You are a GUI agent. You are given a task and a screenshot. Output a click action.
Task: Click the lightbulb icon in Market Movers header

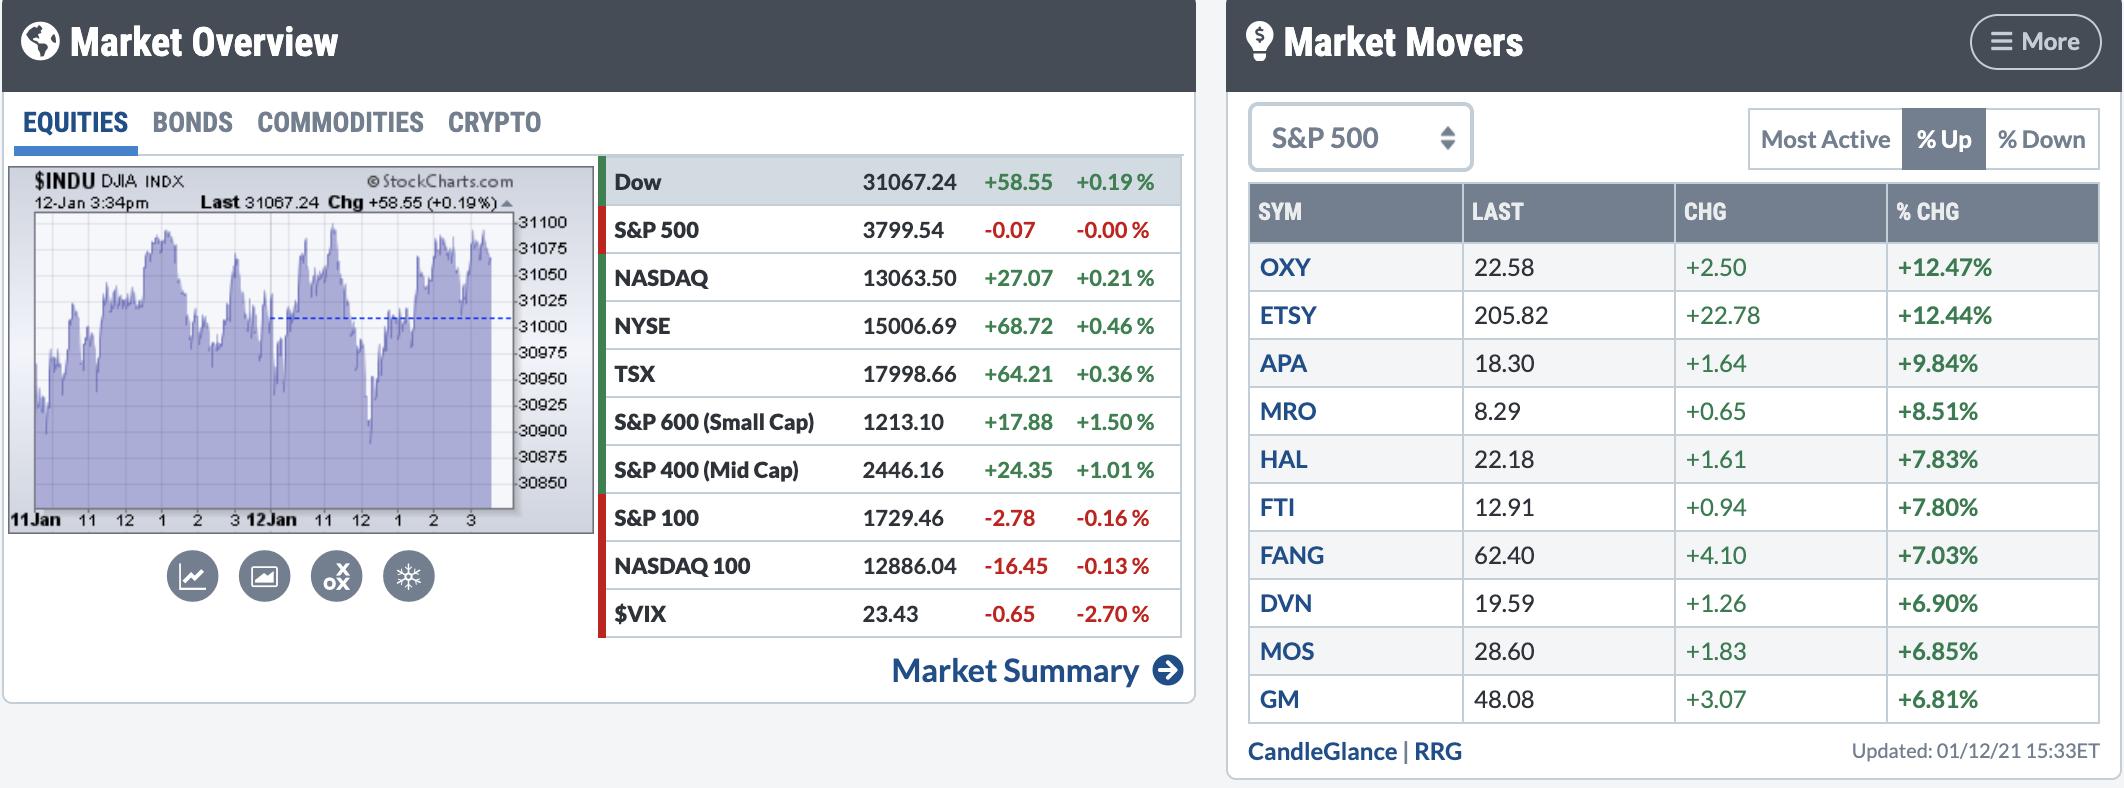[x=1258, y=41]
